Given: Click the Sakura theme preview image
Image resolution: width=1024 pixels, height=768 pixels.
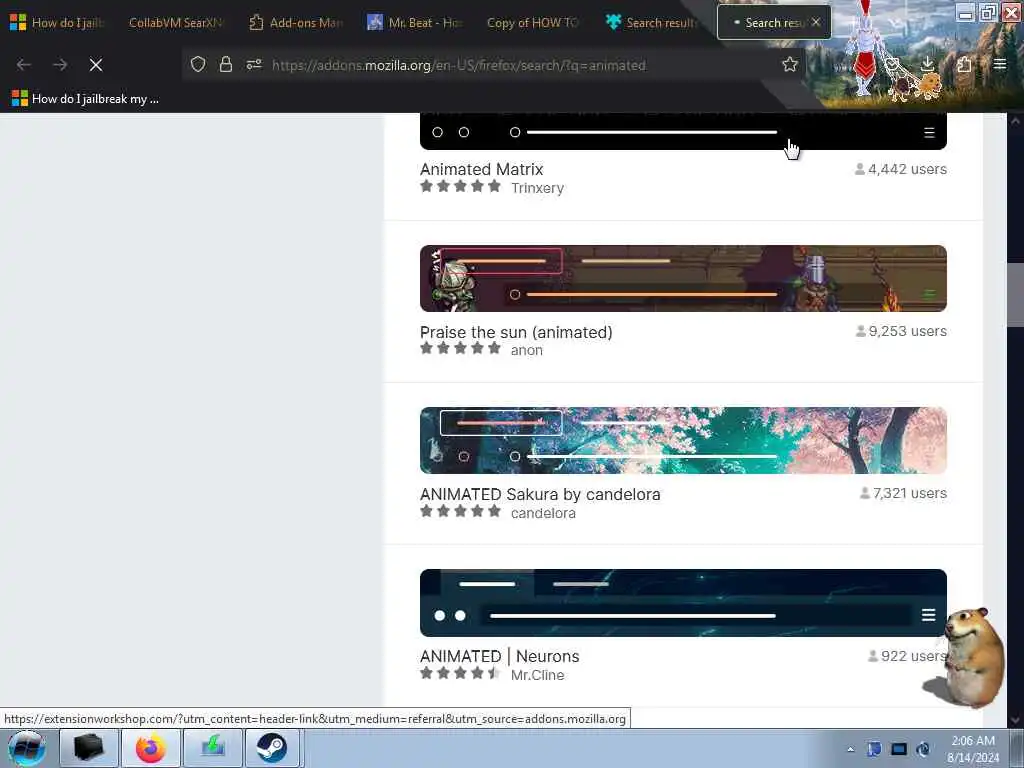Looking at the screenshot, I should [683, 440].
